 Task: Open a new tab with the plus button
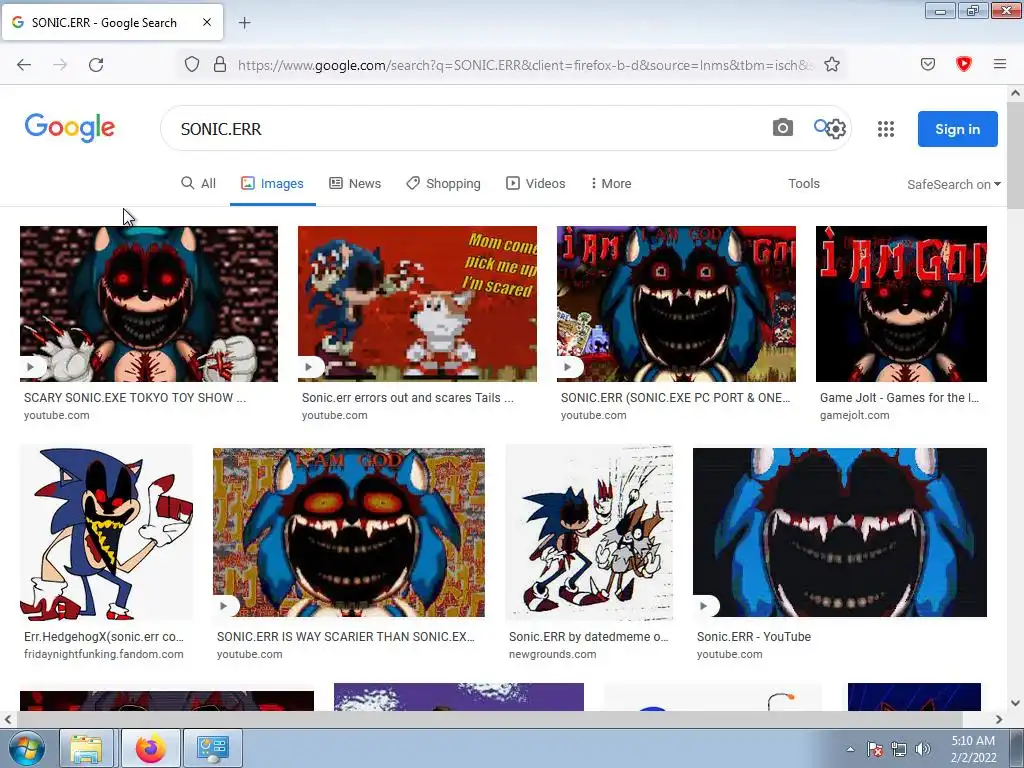tap(244, 23)
